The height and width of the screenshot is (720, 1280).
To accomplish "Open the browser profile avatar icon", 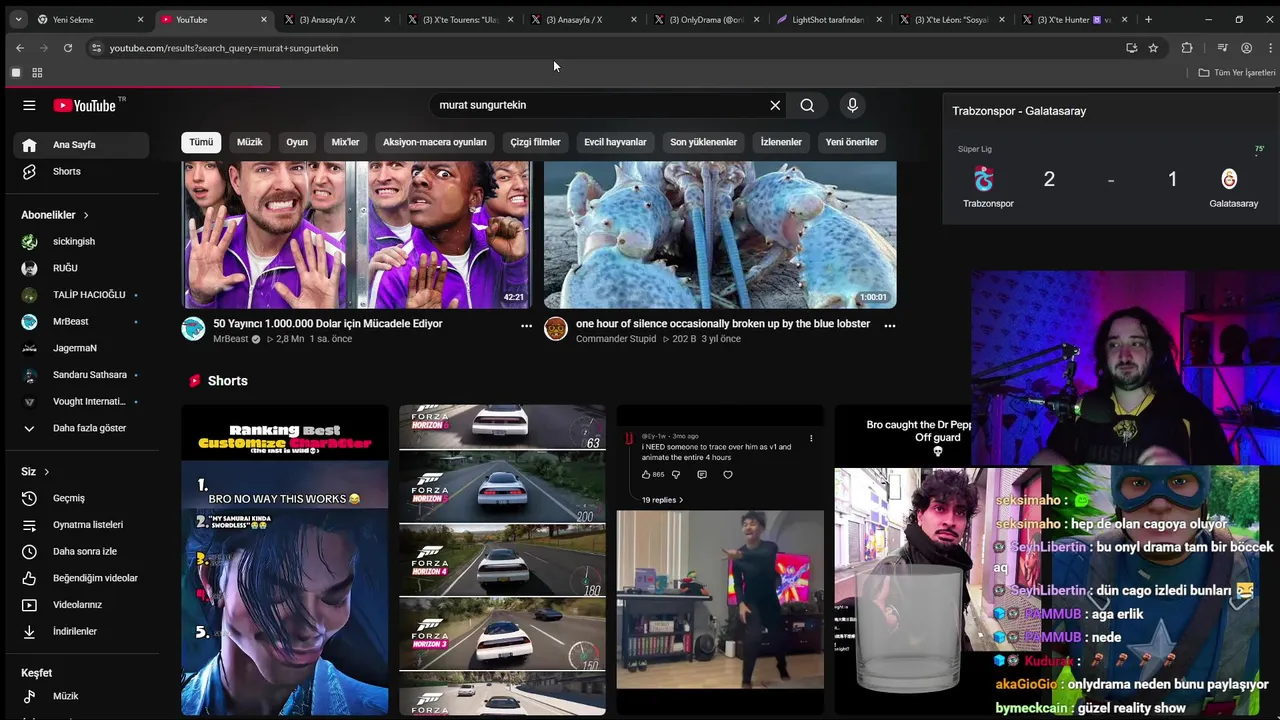I will (x=1246, y=48).
